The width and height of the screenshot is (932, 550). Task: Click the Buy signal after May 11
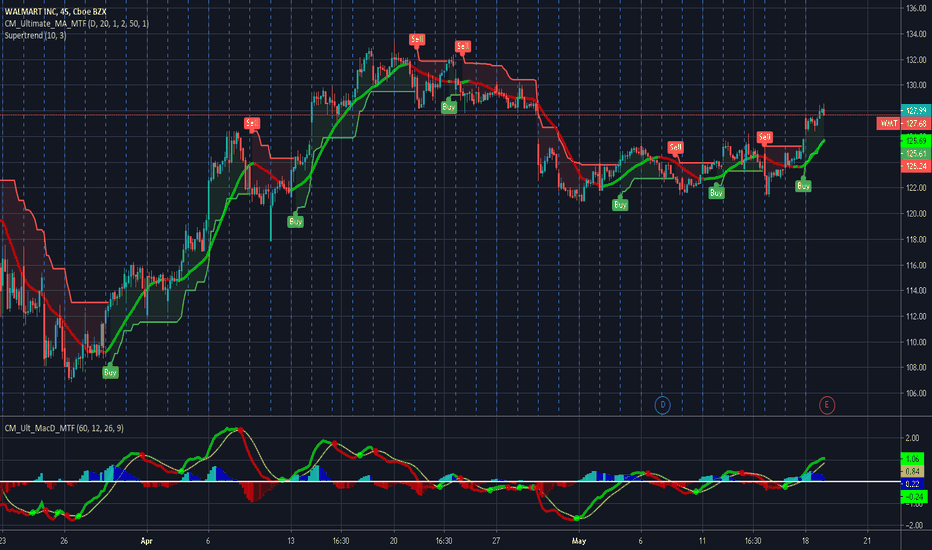(716, 193)
